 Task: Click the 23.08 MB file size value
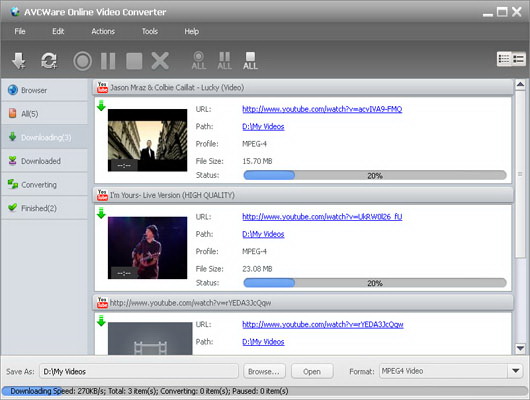[257, 269]
